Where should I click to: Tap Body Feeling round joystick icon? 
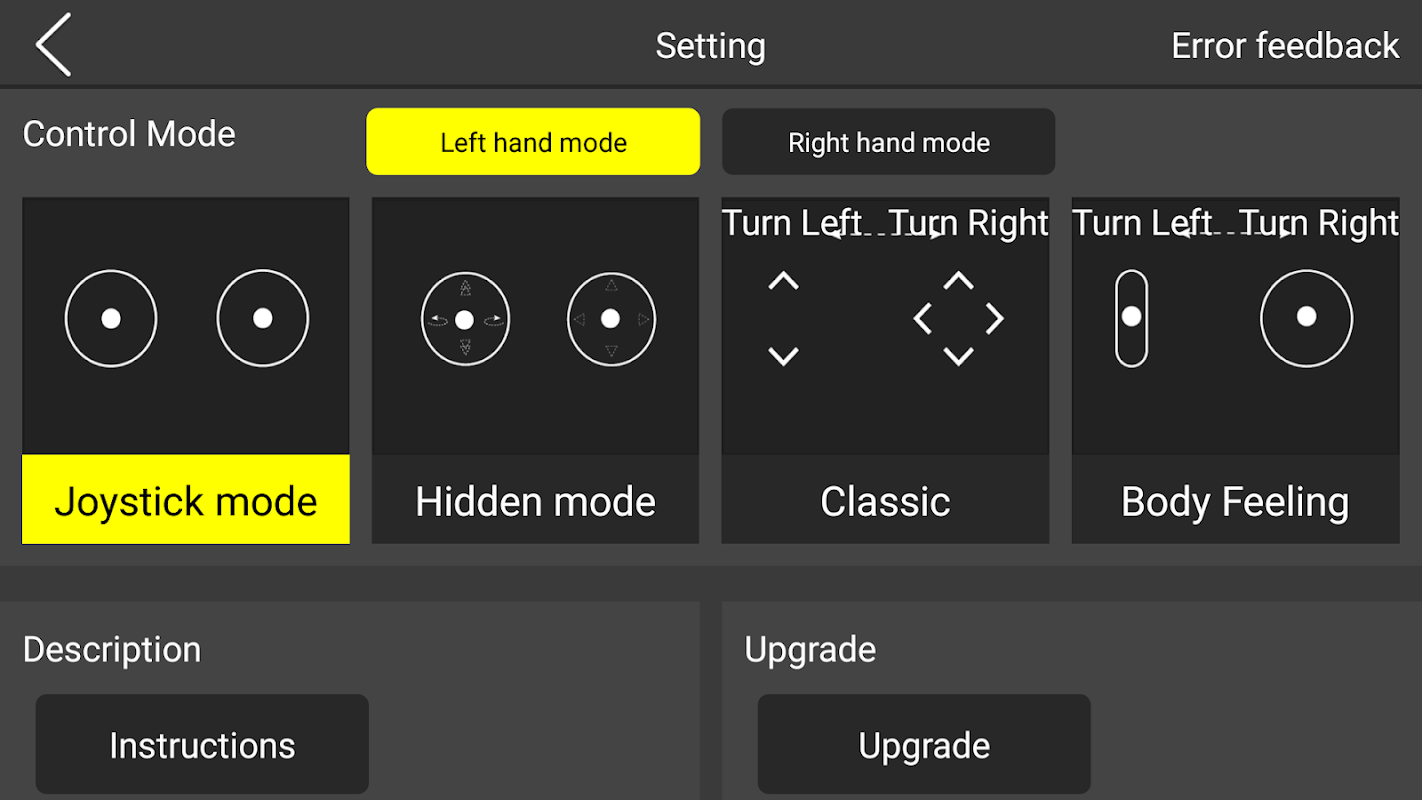[1306, 318]
